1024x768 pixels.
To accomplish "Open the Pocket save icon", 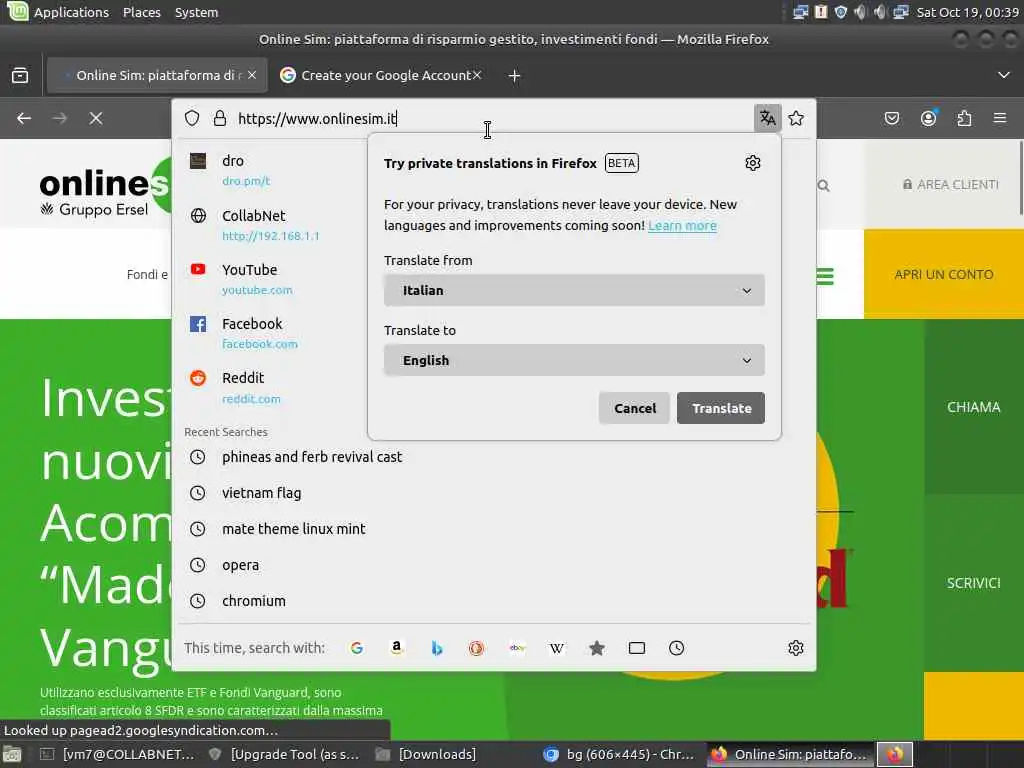I will tap(892, 118).
